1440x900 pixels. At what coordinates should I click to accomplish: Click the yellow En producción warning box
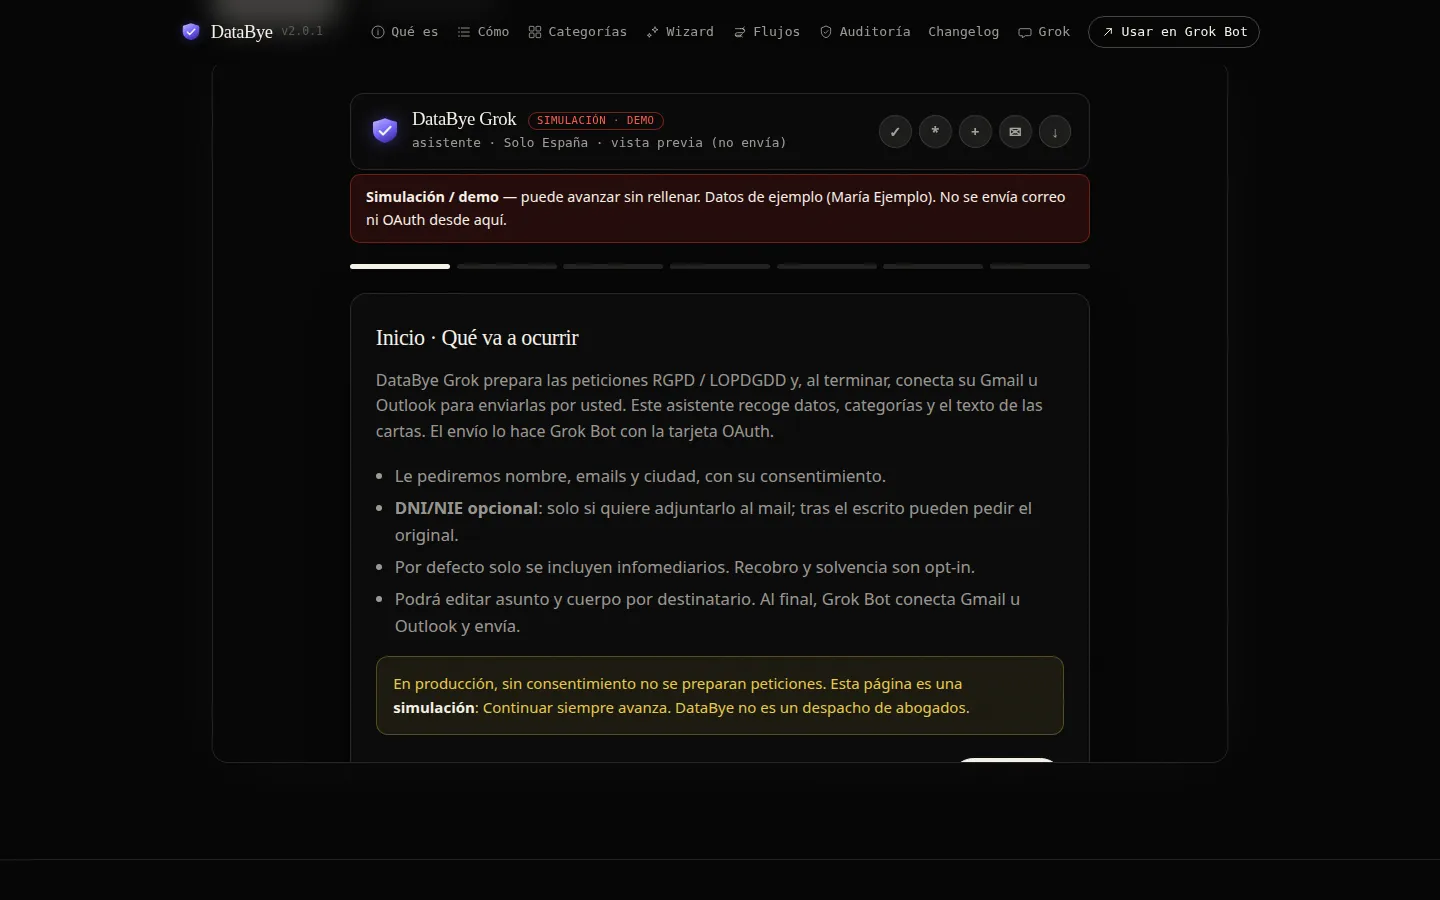(x=720, y=695)
